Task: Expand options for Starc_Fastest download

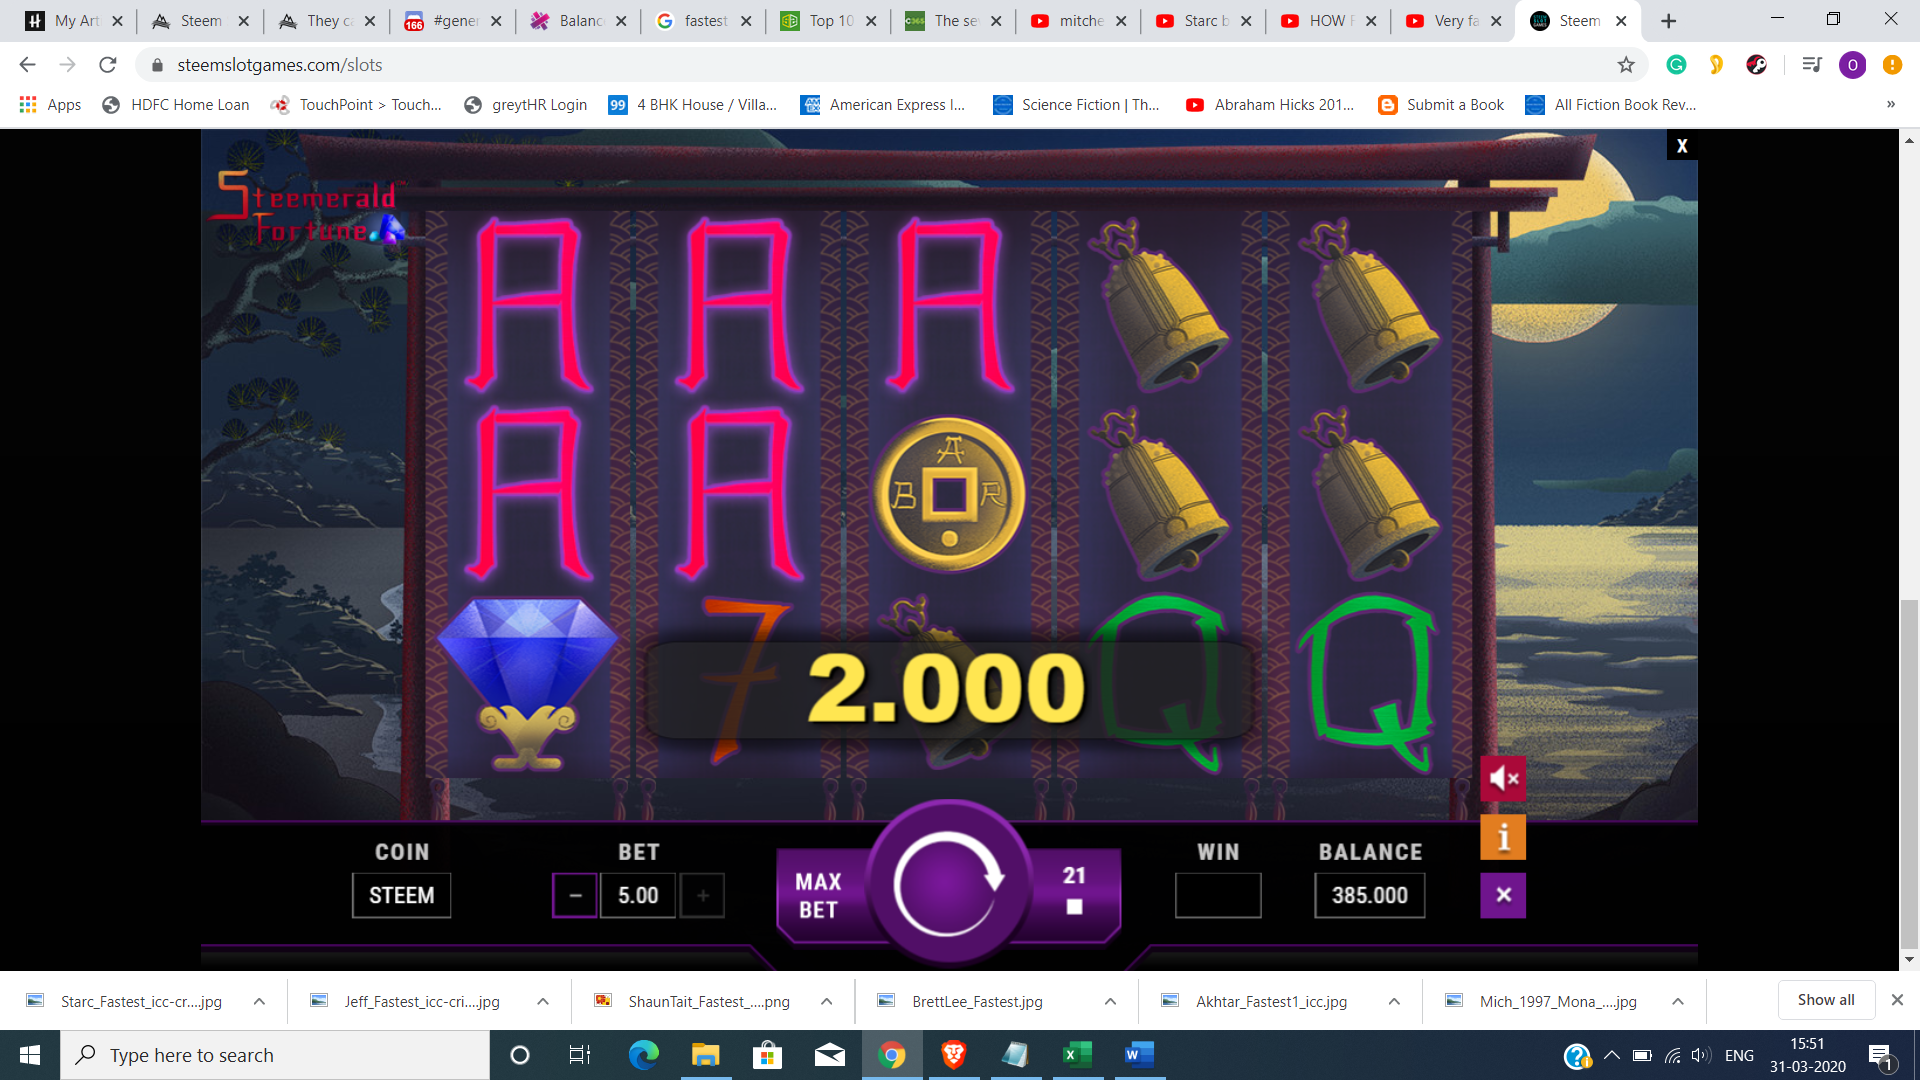Action: pyautogui.click(x=259, y=1001)
